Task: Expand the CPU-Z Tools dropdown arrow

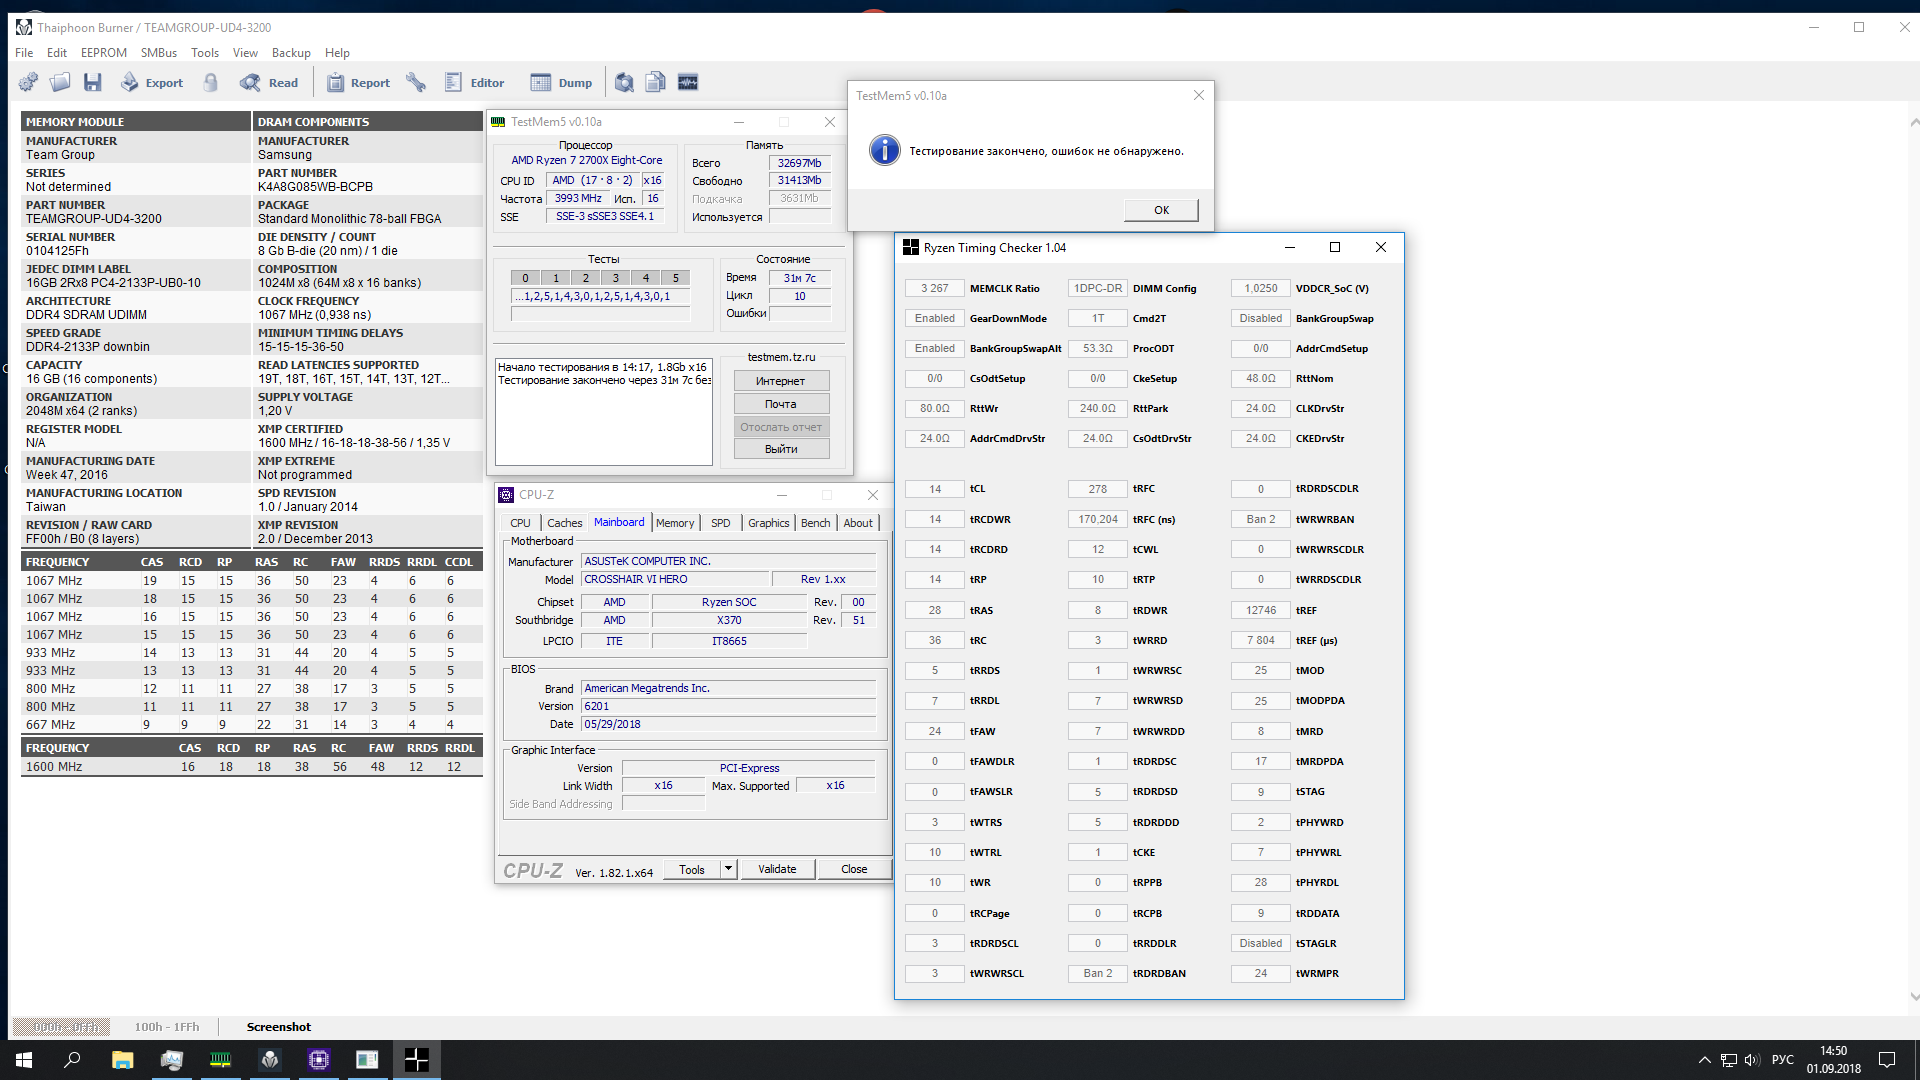Action: (728, 869)
